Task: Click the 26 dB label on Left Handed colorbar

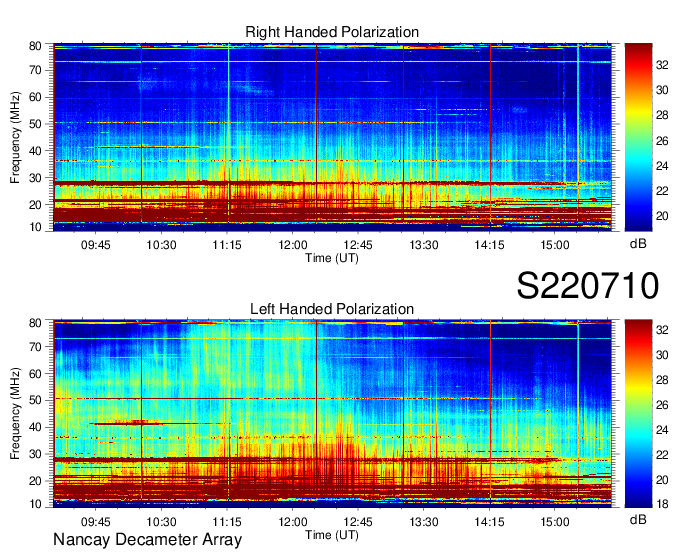Action: 662,405
